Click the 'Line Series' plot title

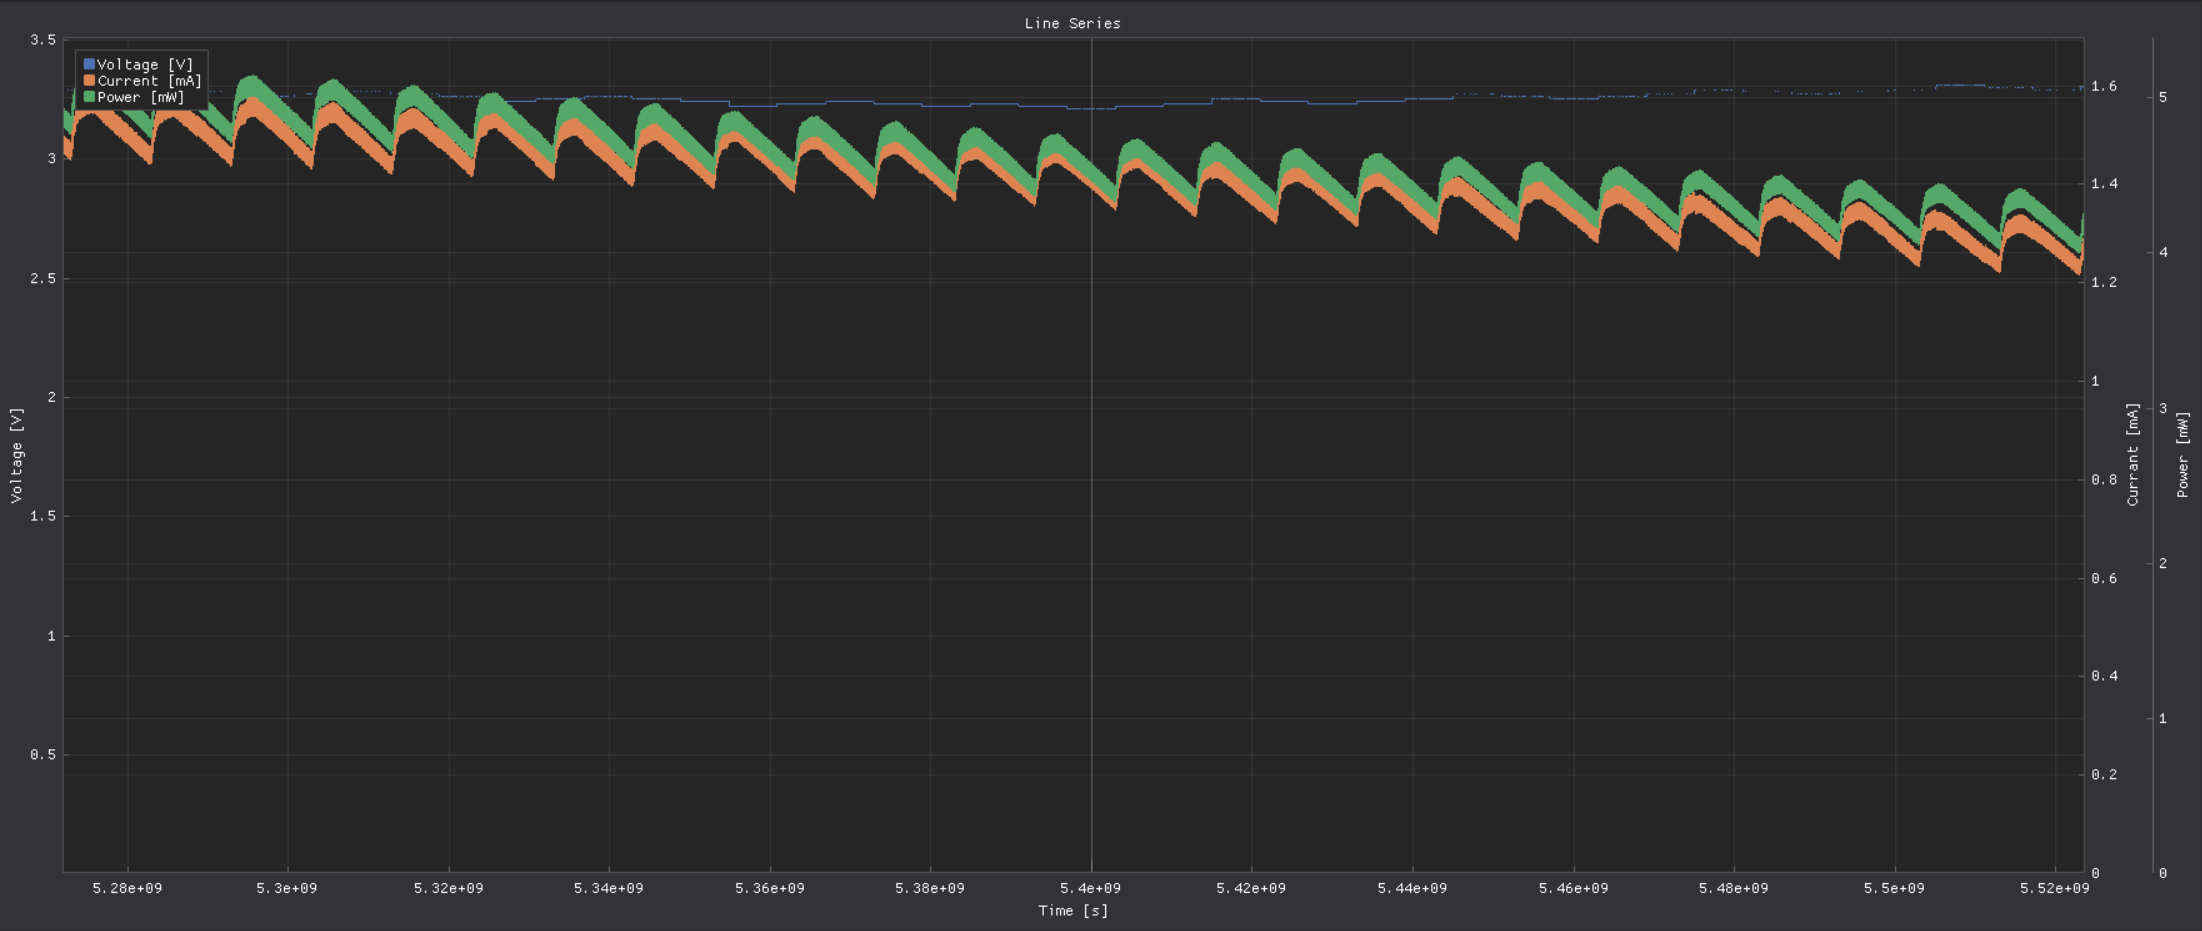coord(1072,23)
